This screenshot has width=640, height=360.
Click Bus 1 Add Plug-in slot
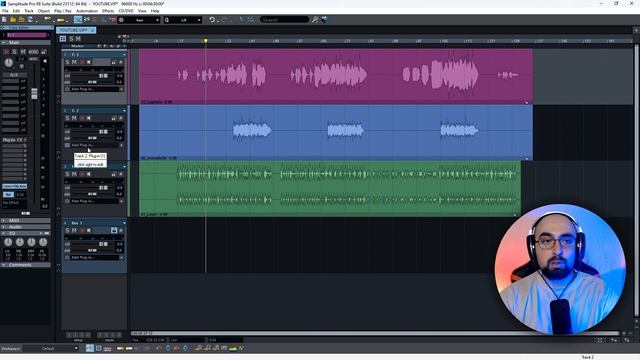tap(94, 258)
